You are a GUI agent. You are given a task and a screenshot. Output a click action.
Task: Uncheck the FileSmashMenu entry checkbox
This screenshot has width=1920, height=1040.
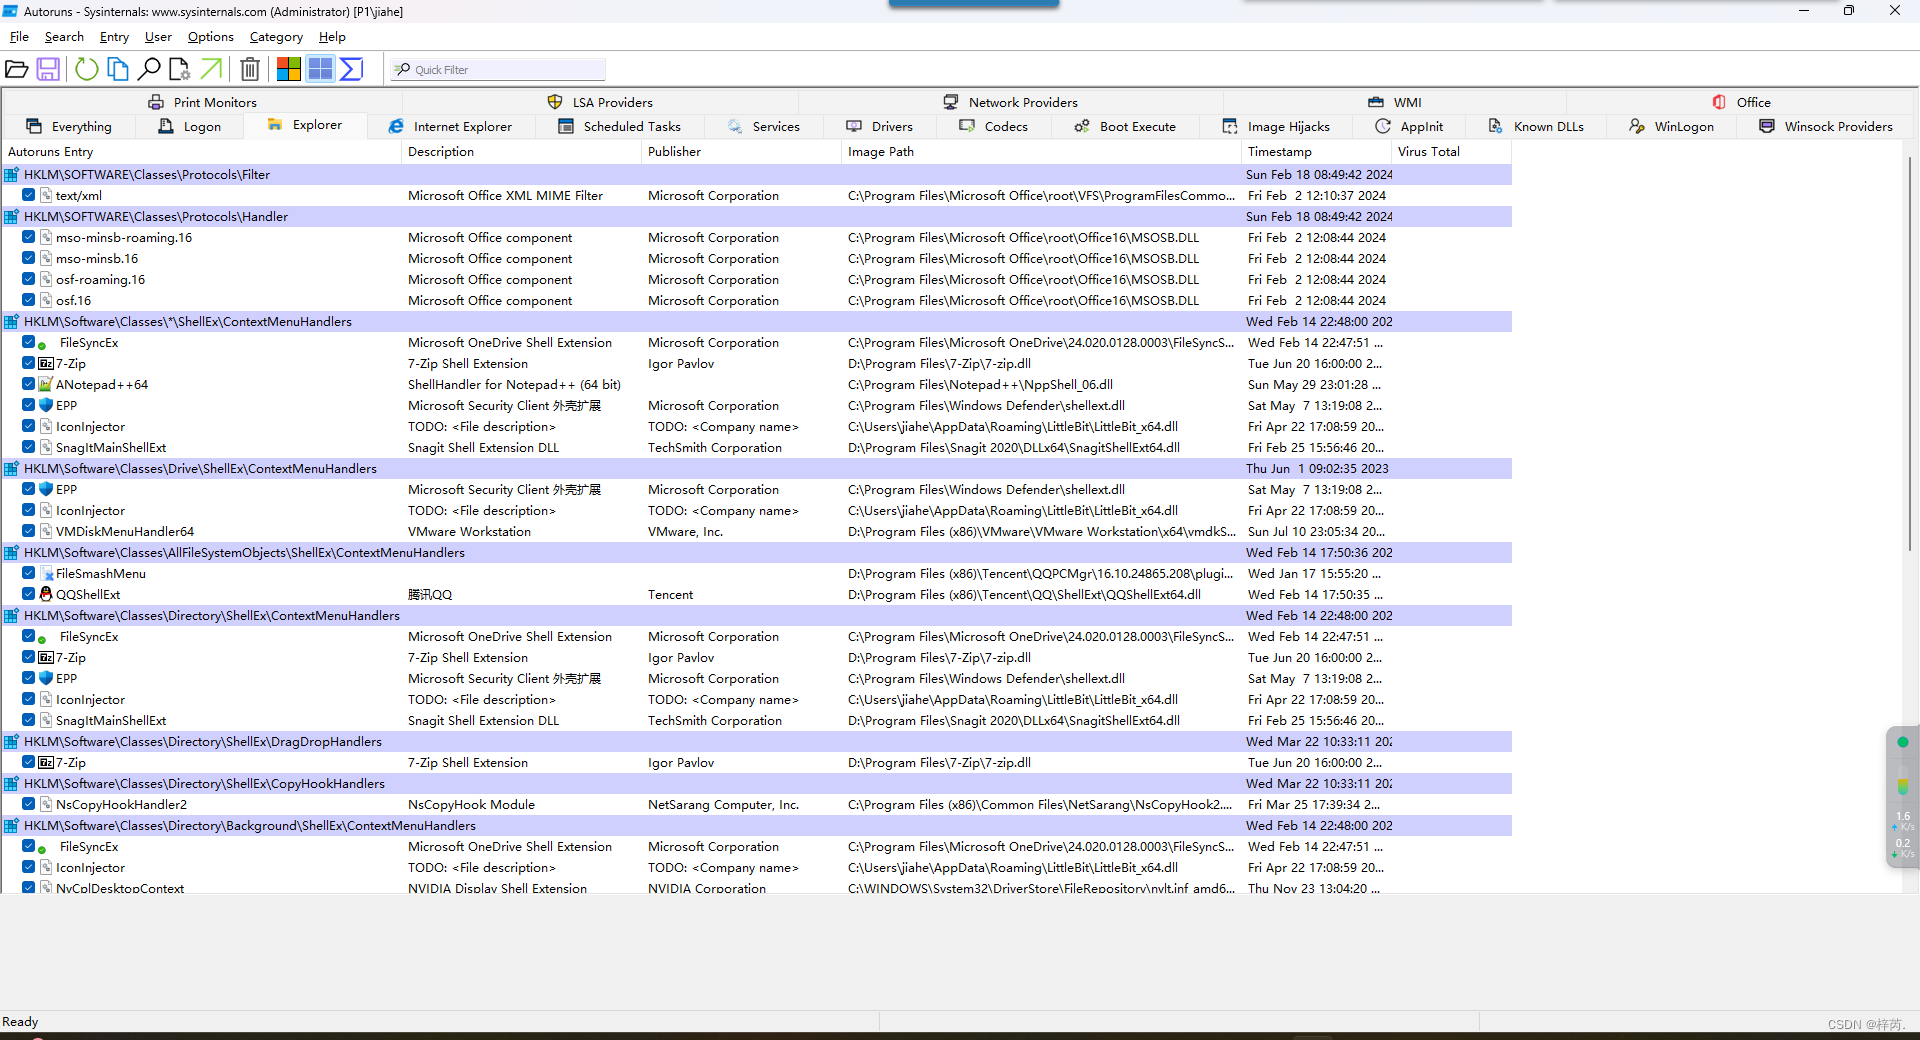point(29,573)
